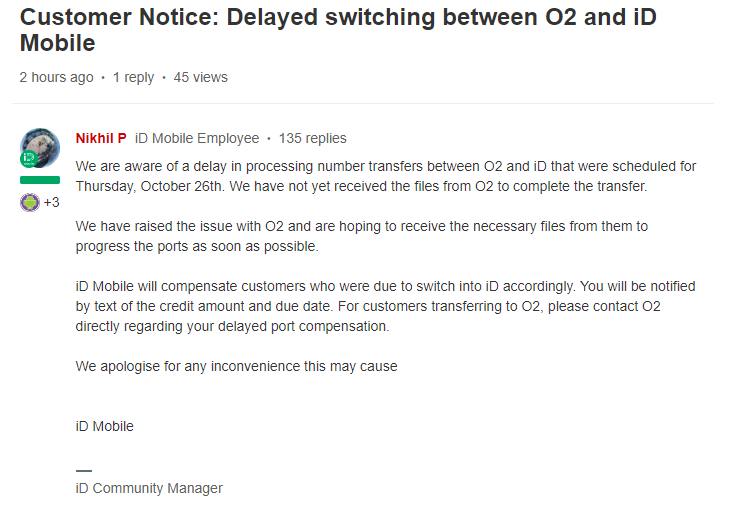Open the Nikhil P username link
The width and height of the screenshot is (730, 509).
101,138
